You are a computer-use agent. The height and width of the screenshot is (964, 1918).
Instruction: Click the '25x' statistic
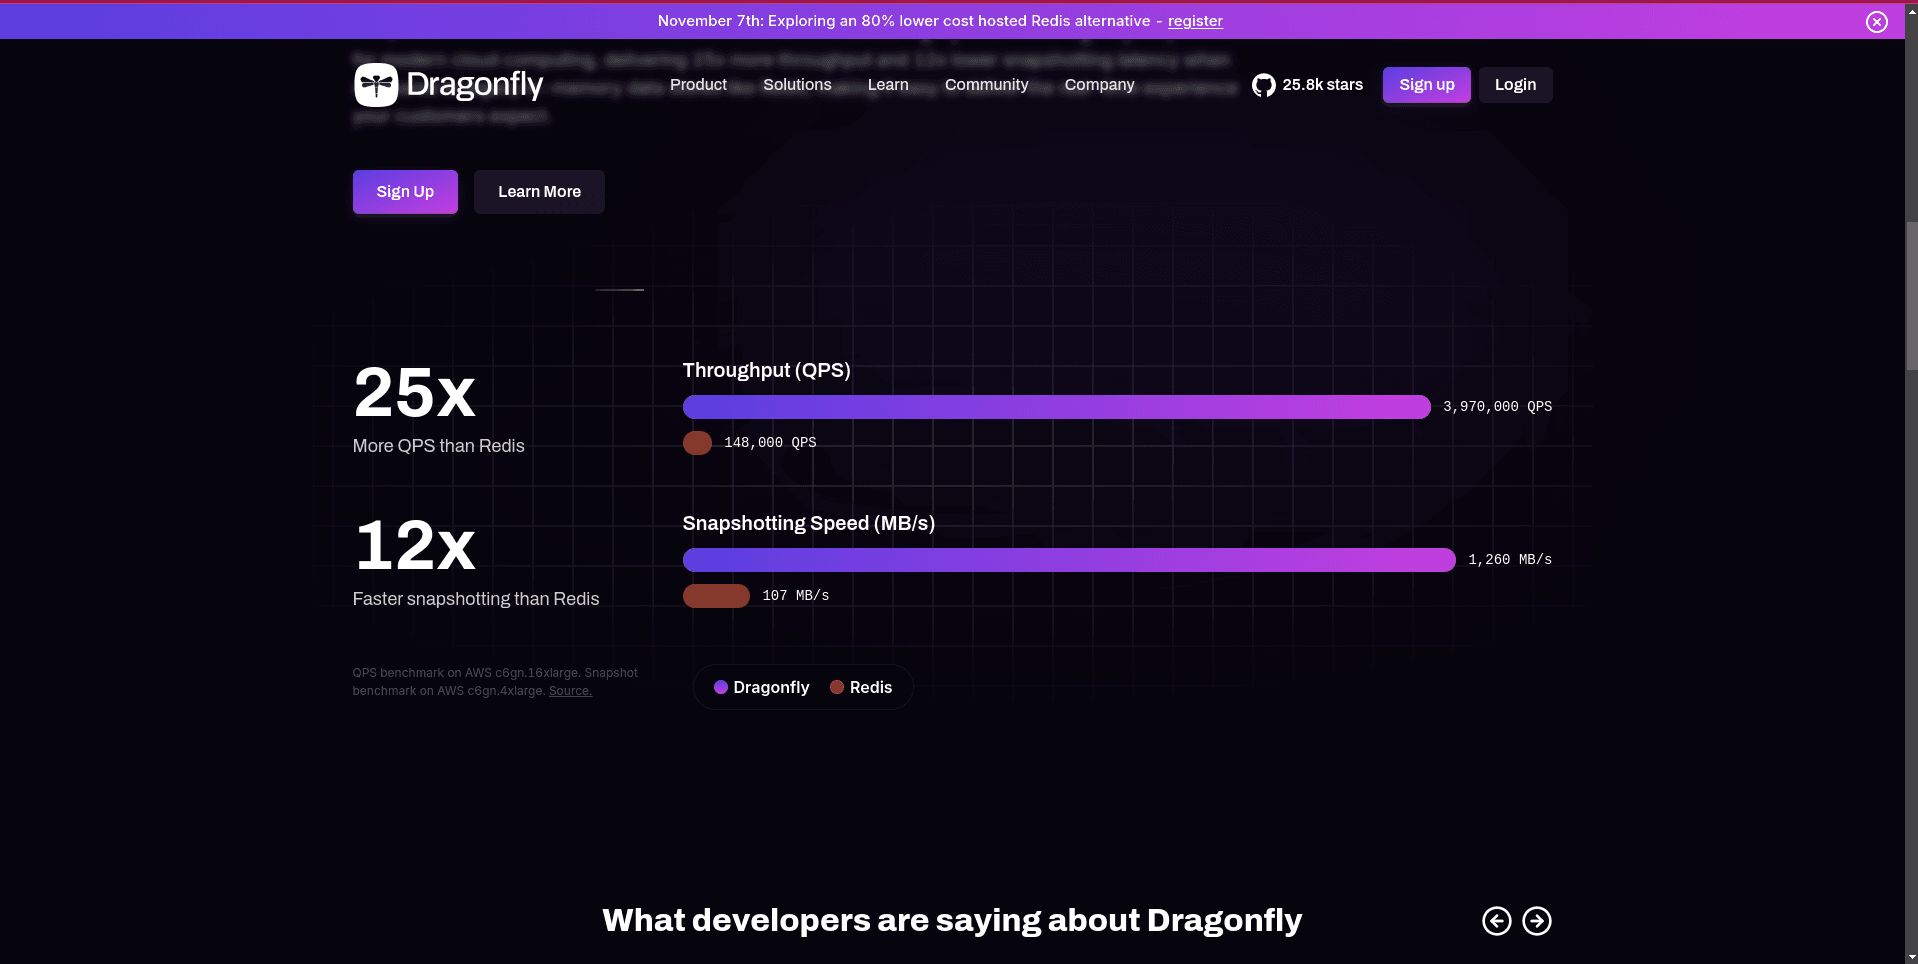point(414,392)
